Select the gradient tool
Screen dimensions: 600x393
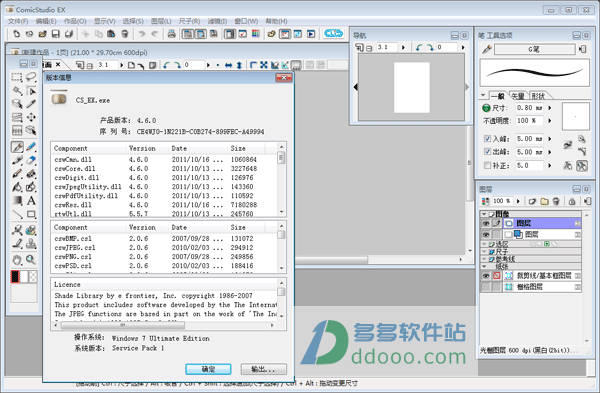(17, 201)
